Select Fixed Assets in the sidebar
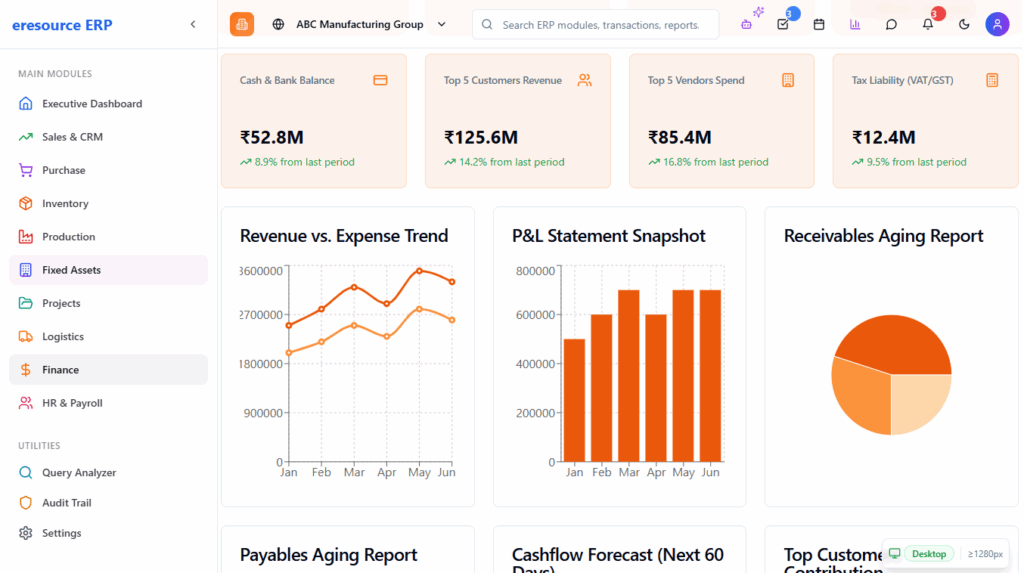The image size is (1024, 573). click(71, 270)
